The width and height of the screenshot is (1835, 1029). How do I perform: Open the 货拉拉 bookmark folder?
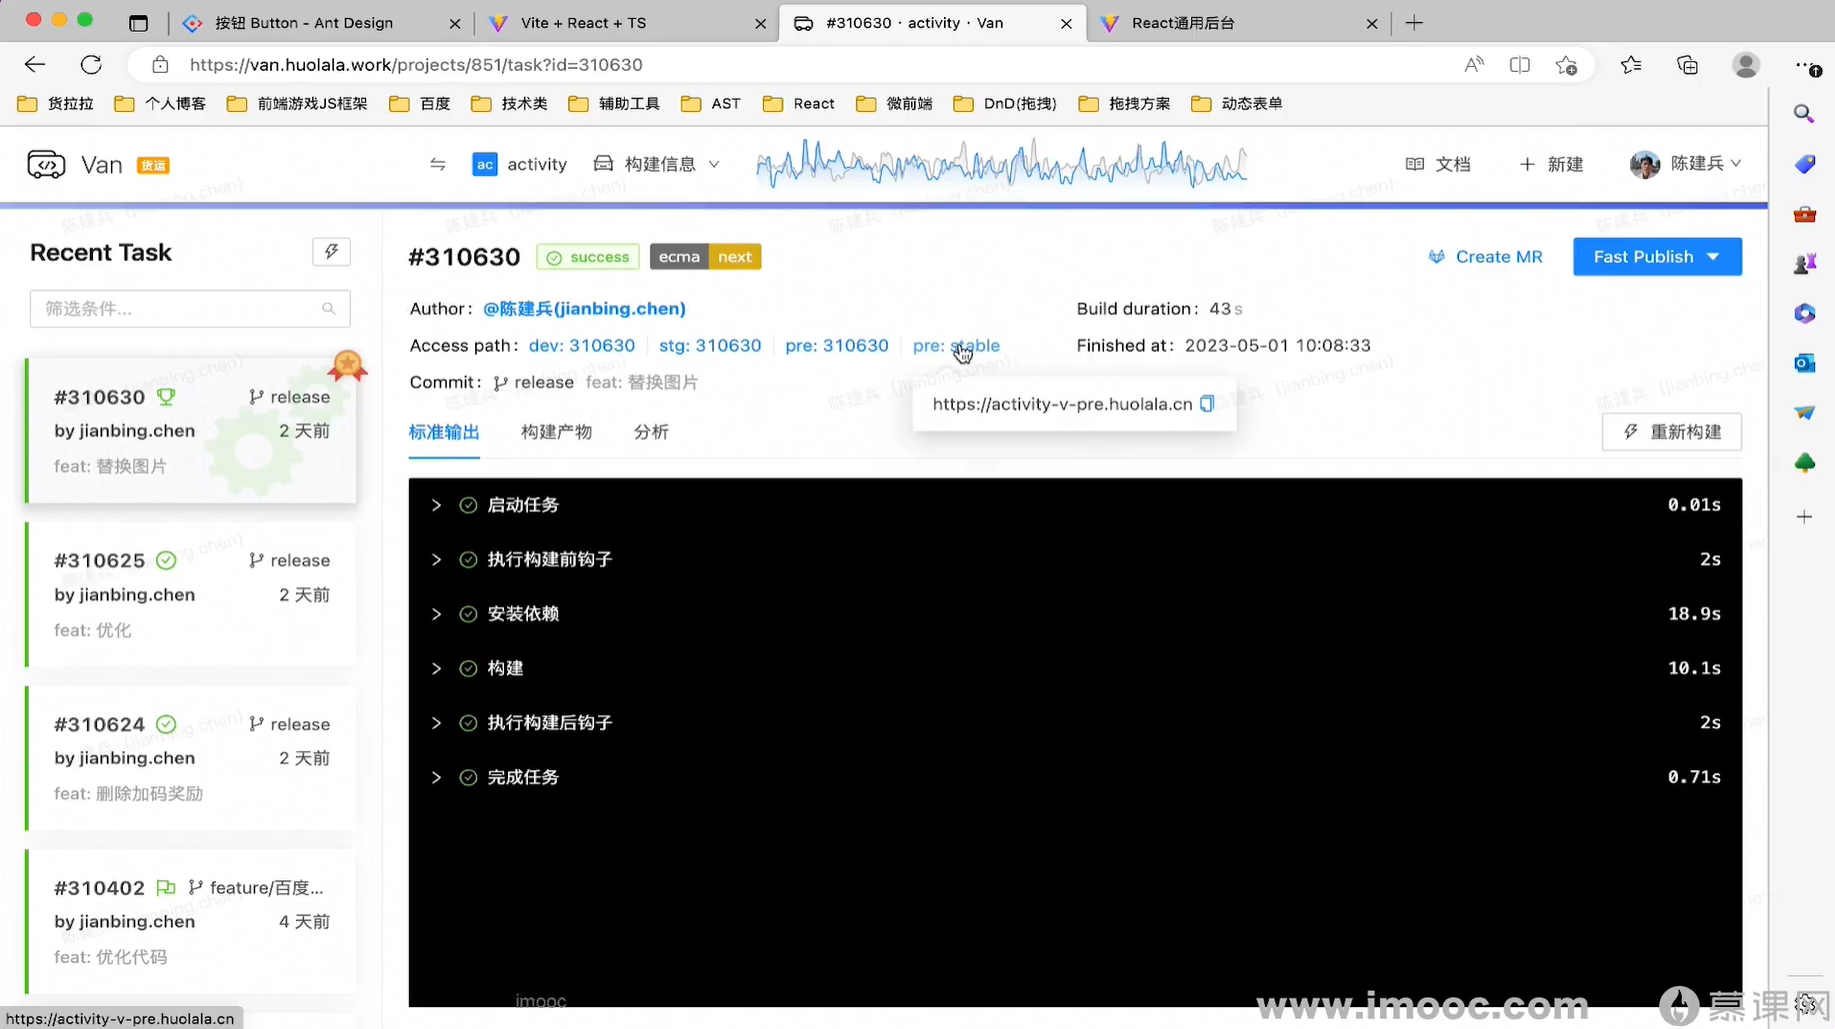56,103
